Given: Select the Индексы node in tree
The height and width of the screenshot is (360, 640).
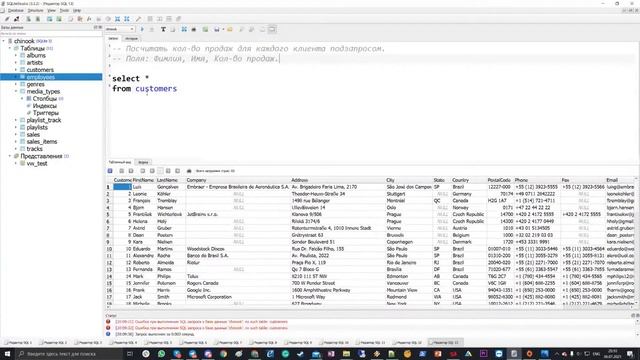Looking at the screenshot, I should tap(44, 106).
